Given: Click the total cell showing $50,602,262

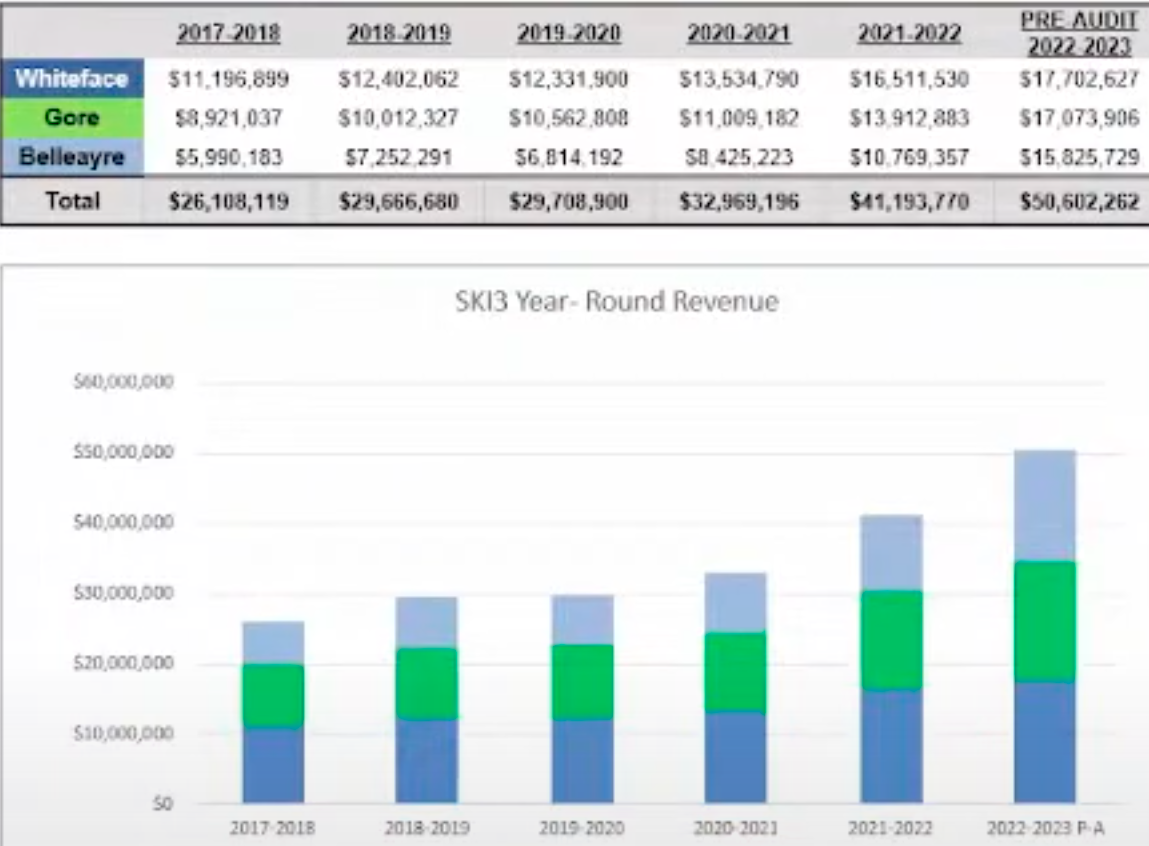Looking at the screenshot, I should (1079, 201).
